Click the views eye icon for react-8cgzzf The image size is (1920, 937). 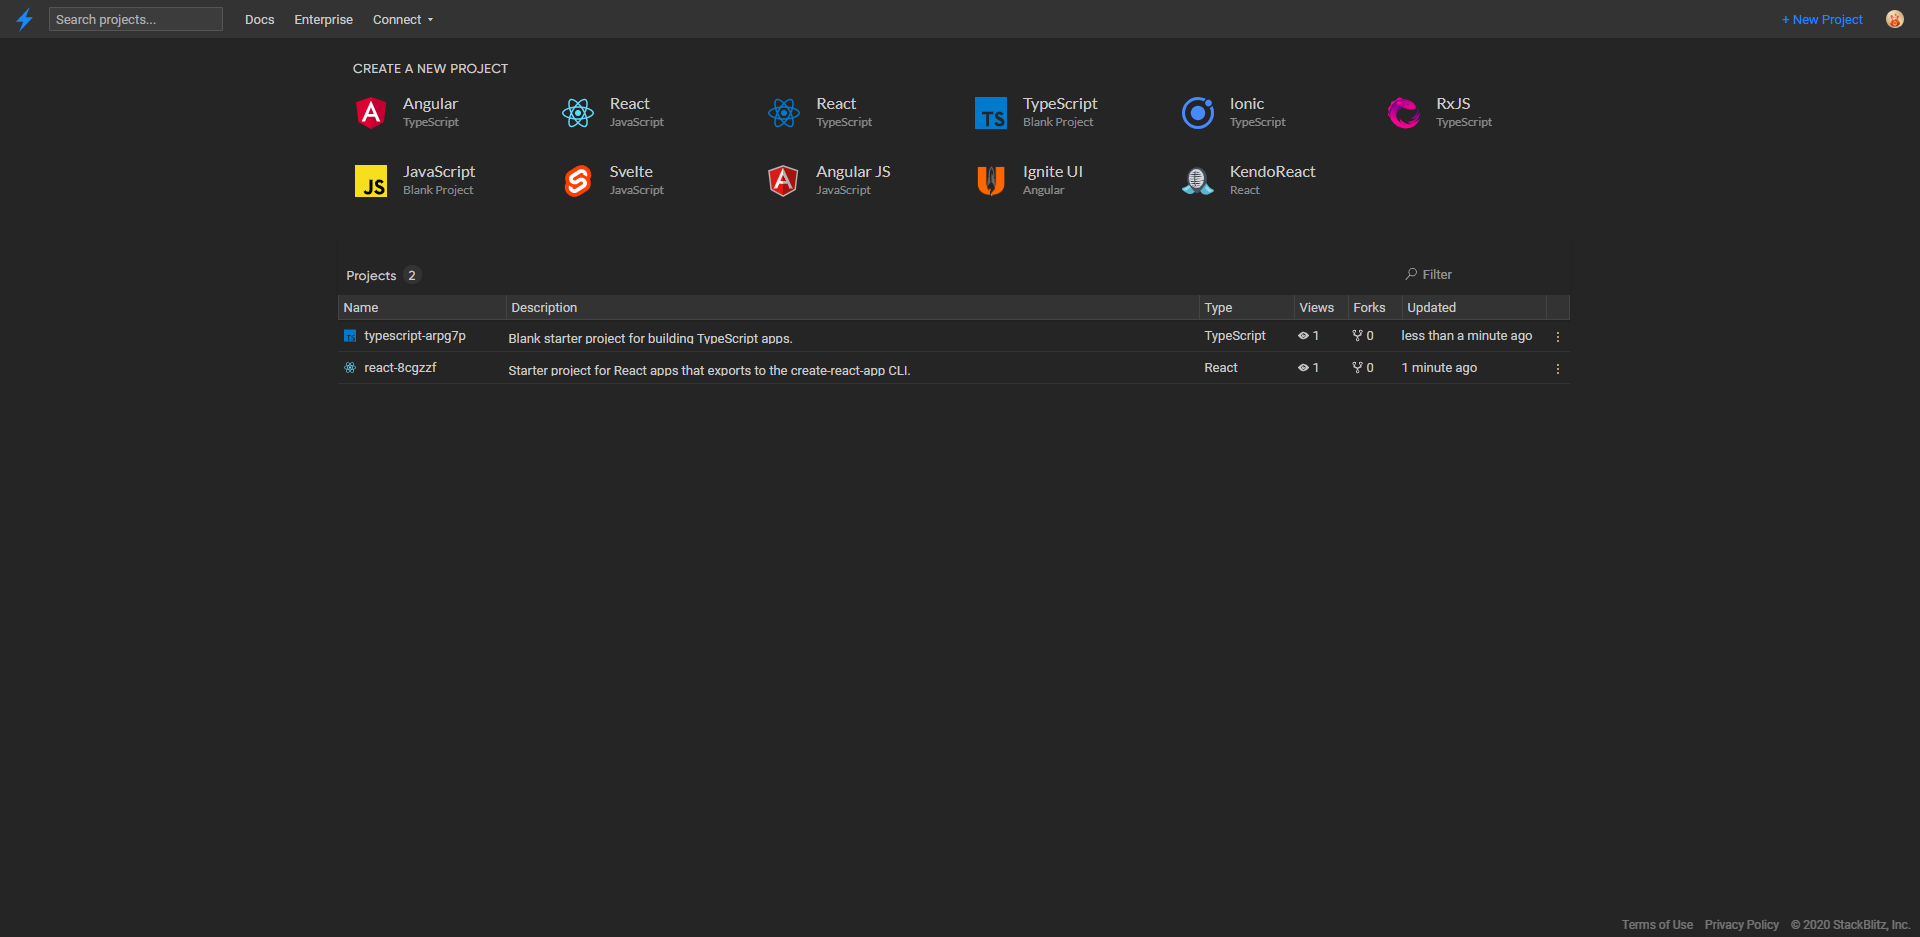1303,368
